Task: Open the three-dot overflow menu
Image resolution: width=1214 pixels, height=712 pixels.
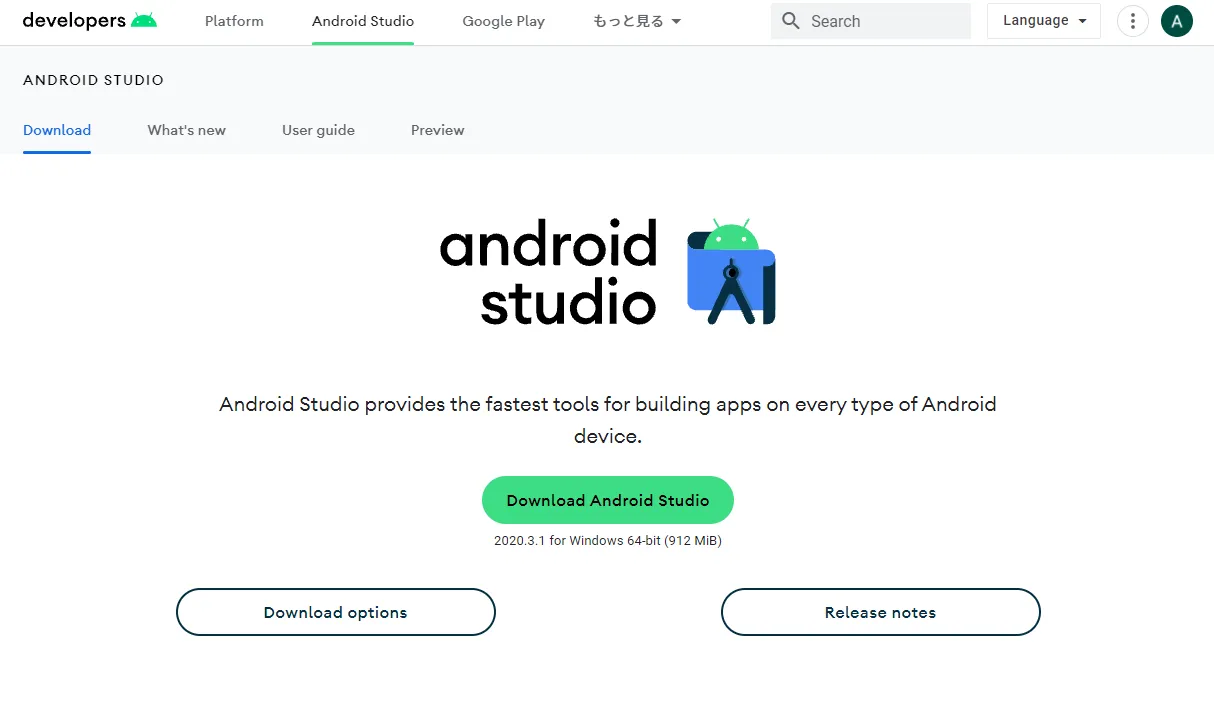Action: click(1132, 21)
